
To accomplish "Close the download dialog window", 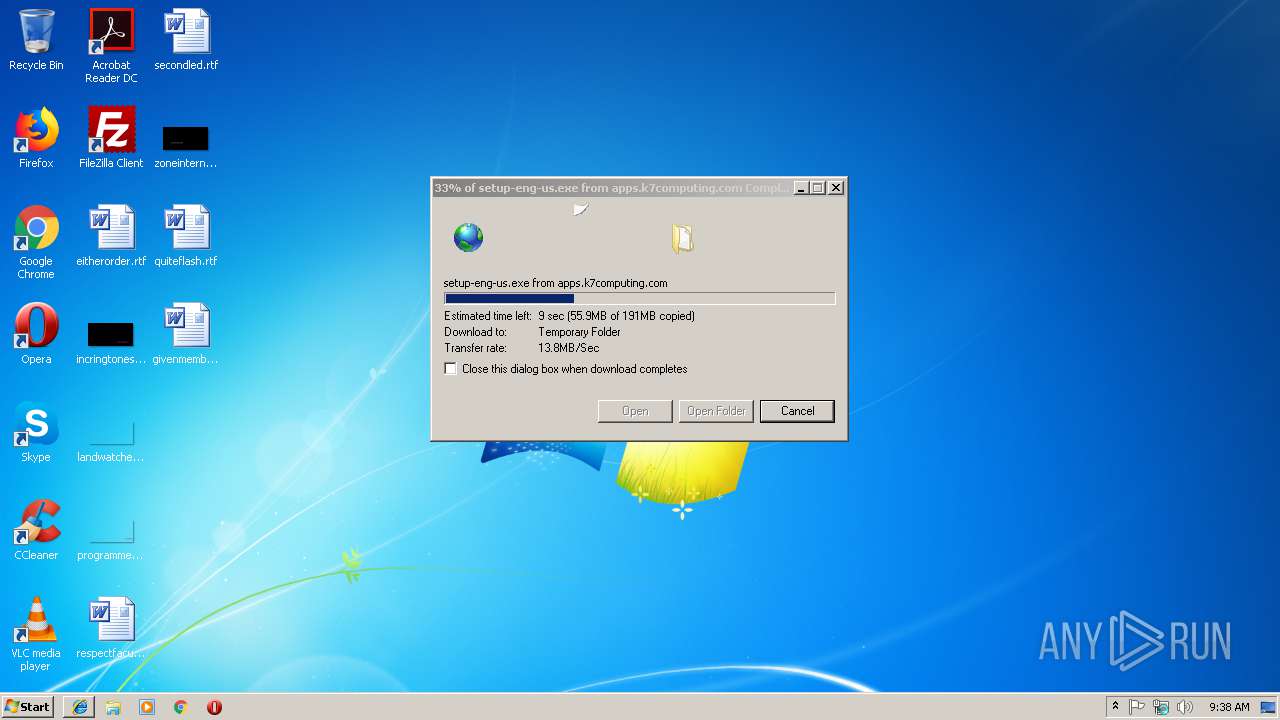I will 836,188.
